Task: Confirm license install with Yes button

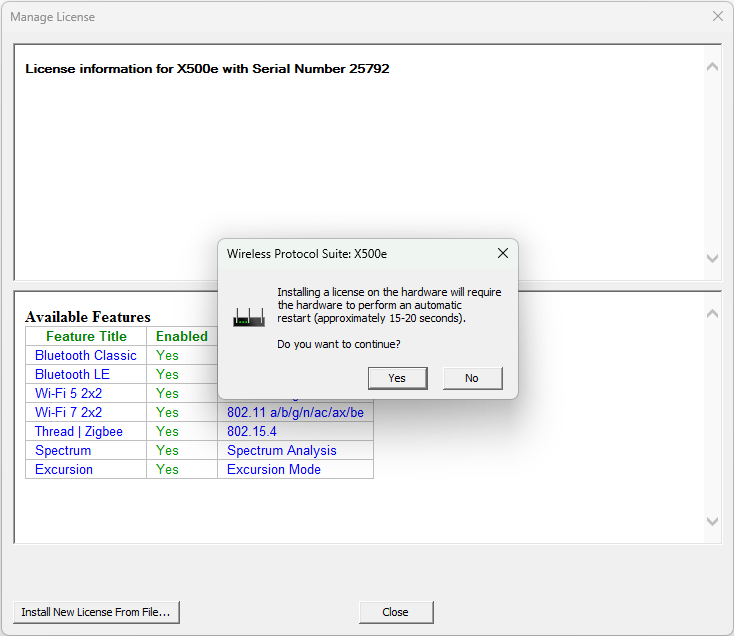Action: click(x=397, y=378)
